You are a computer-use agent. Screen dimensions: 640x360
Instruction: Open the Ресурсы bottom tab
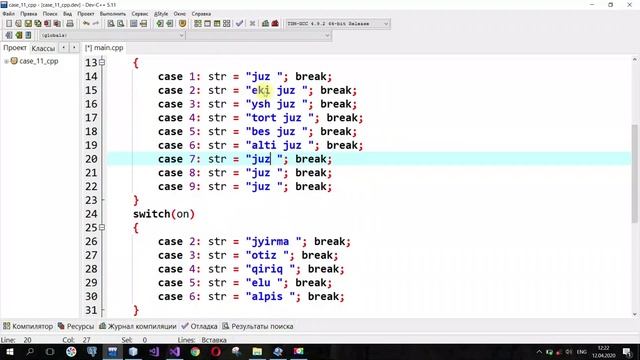coord(76,326)
